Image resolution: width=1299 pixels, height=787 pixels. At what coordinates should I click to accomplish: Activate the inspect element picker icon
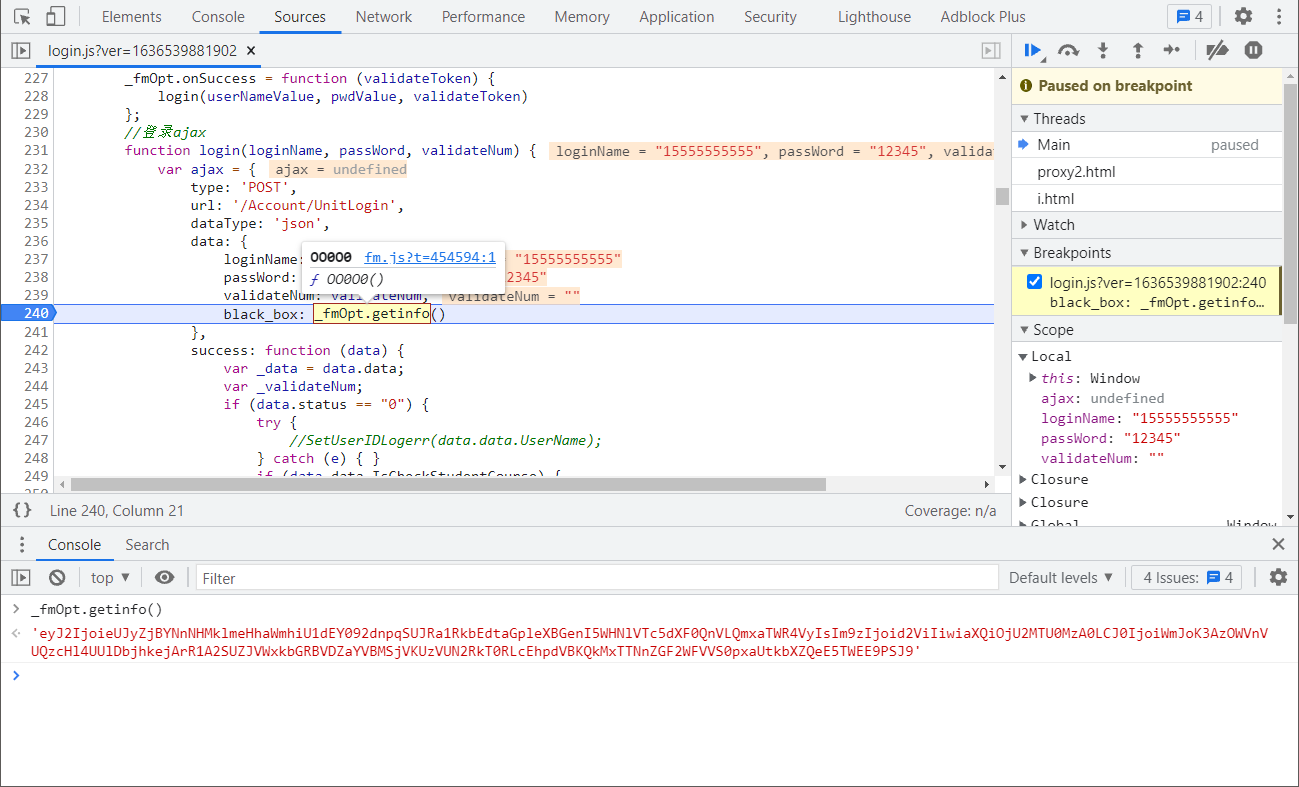22,16
